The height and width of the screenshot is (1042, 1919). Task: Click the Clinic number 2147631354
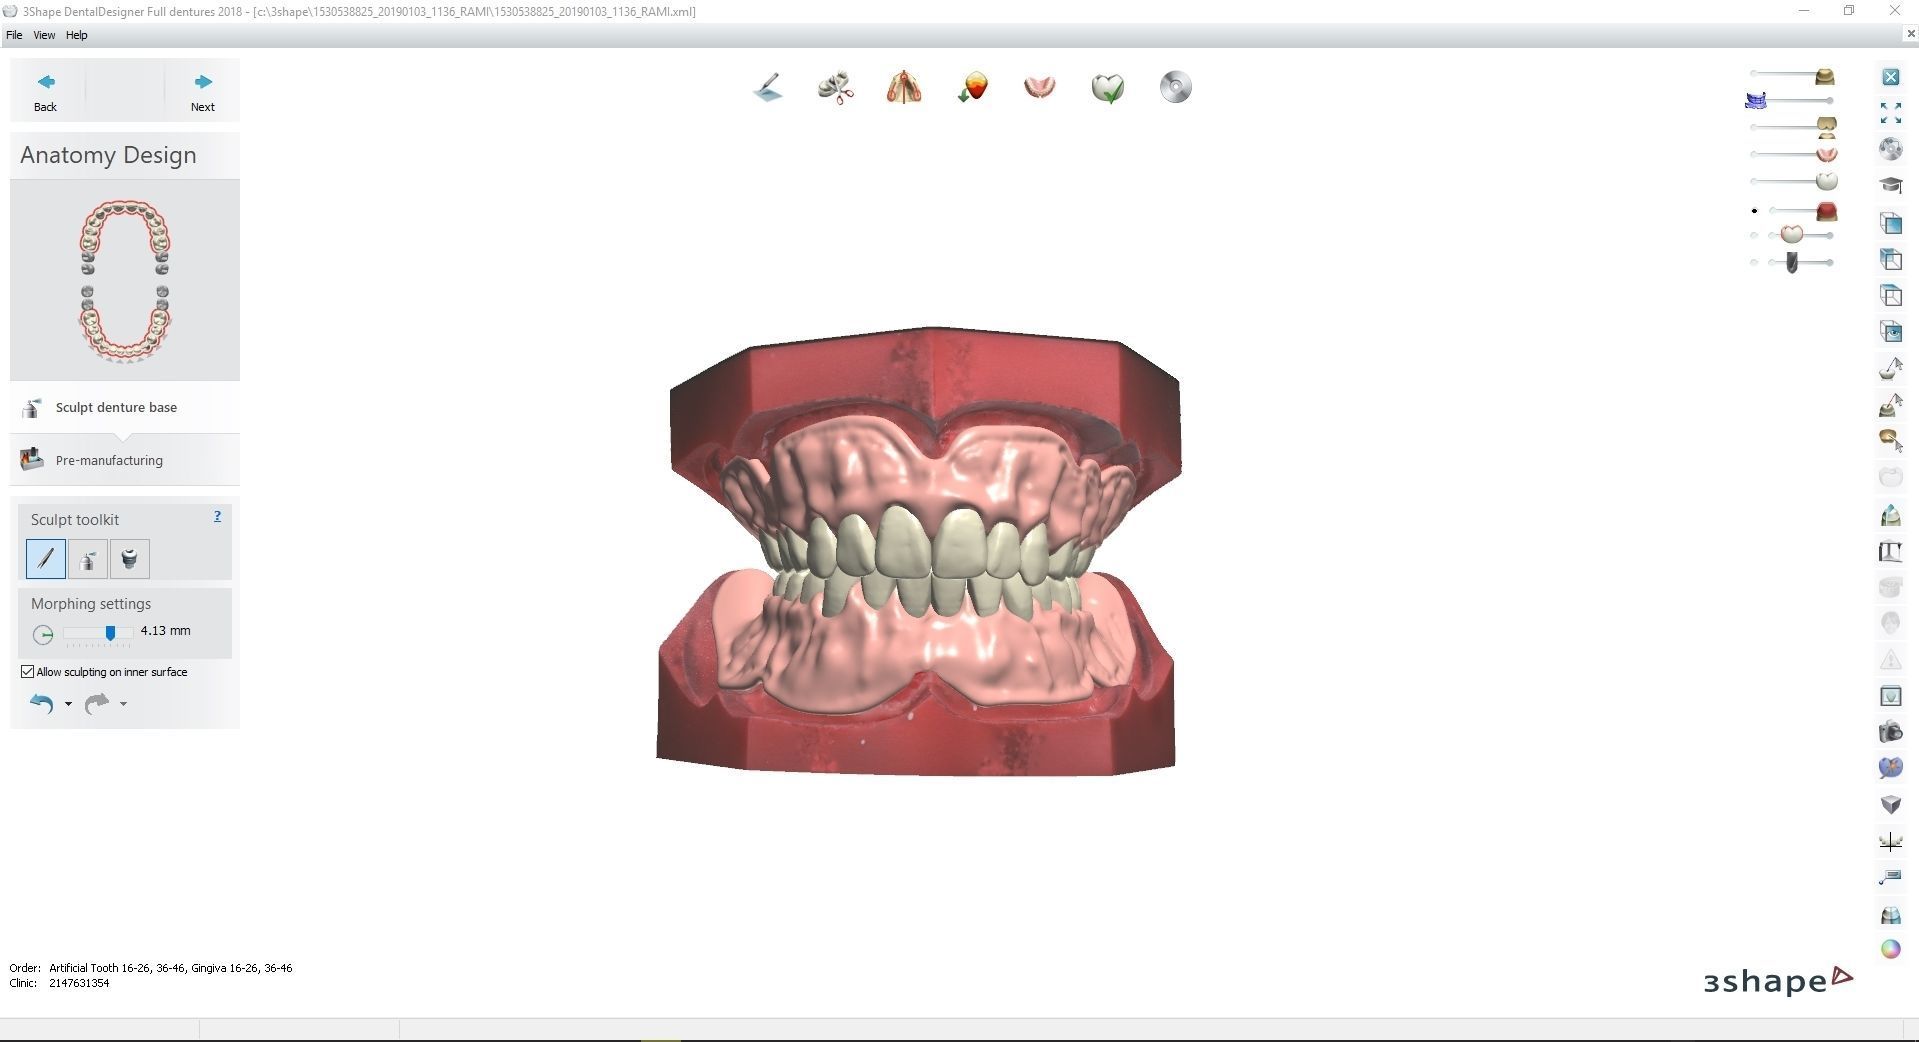point(79,983)
